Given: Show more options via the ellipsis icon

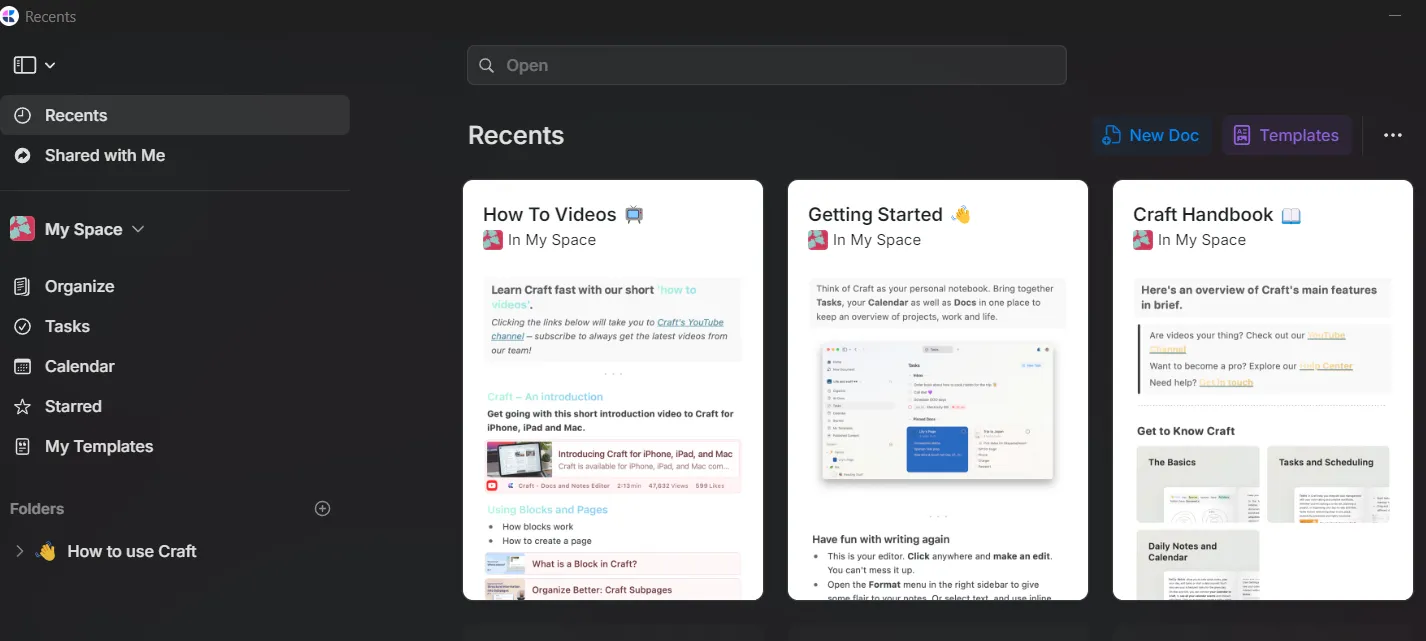Looking at the screenshot, I should click(1393, 135).
